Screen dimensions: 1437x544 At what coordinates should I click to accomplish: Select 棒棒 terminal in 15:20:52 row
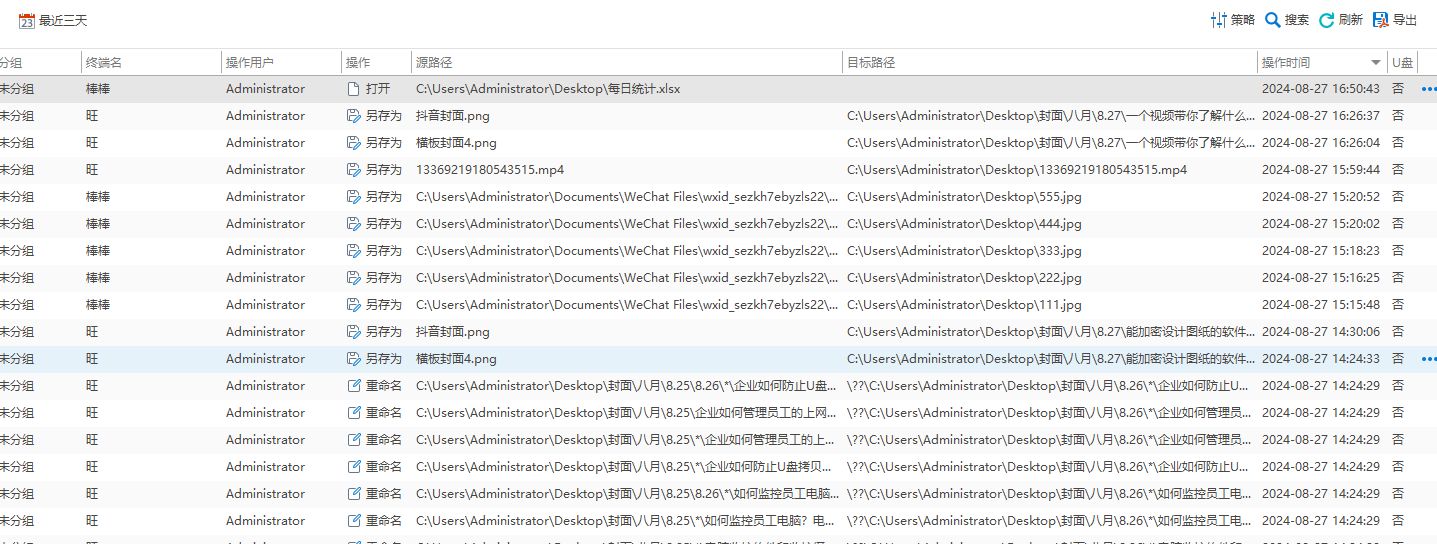98,197
